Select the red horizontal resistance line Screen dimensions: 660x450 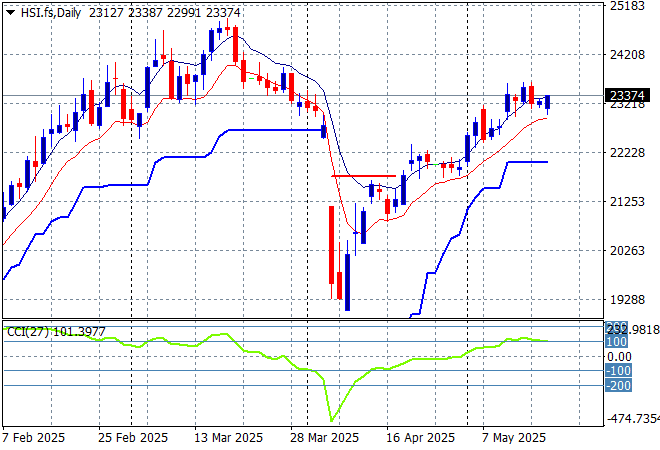[364, 176]
